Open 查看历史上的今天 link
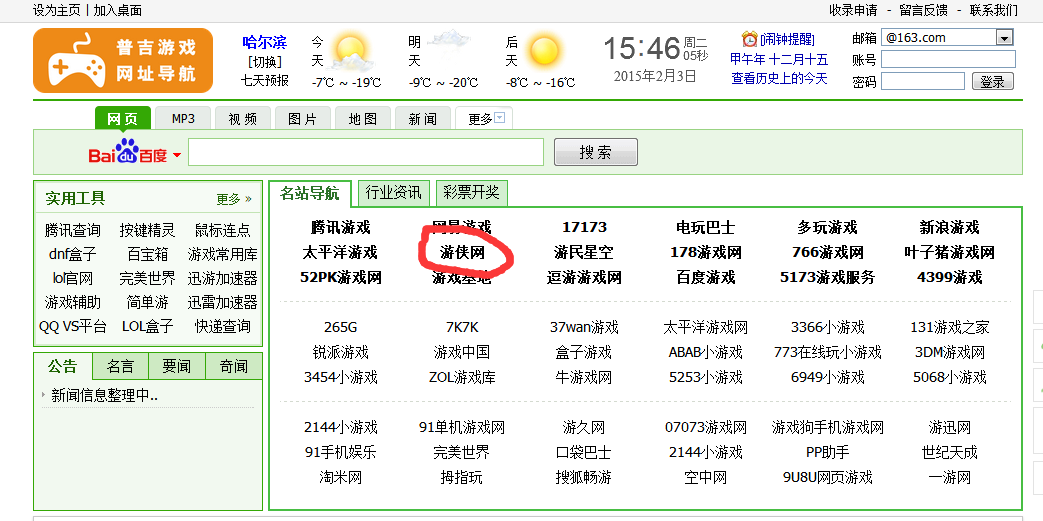The width and height of the screenshot is (1043, 521). [780, 79]
